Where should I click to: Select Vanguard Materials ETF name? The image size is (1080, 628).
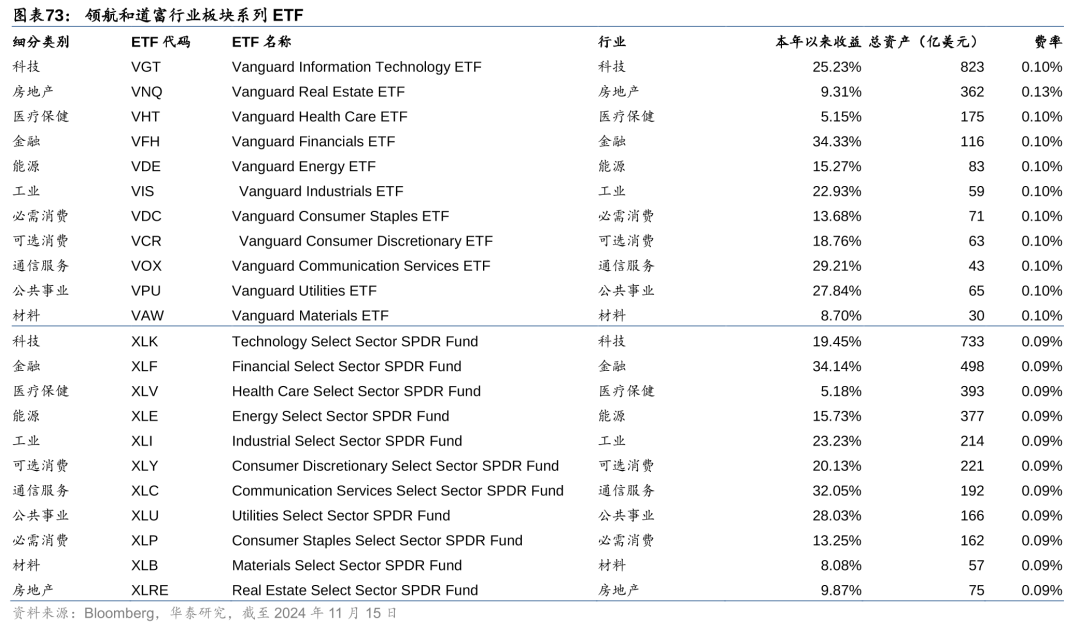click(x=310, y=316)
